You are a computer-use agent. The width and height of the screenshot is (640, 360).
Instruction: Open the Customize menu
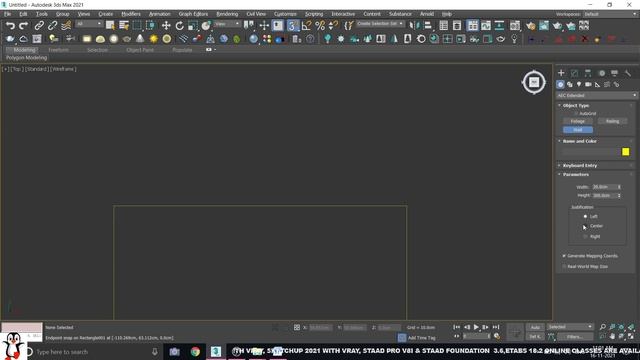[285, 14]
